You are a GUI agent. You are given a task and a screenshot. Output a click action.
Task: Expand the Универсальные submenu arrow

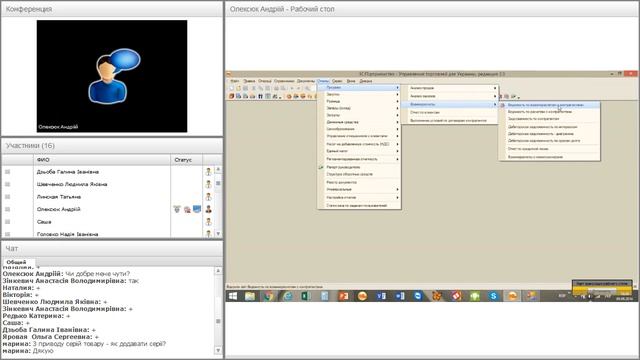pyautogui.click(x=397, y=189)
